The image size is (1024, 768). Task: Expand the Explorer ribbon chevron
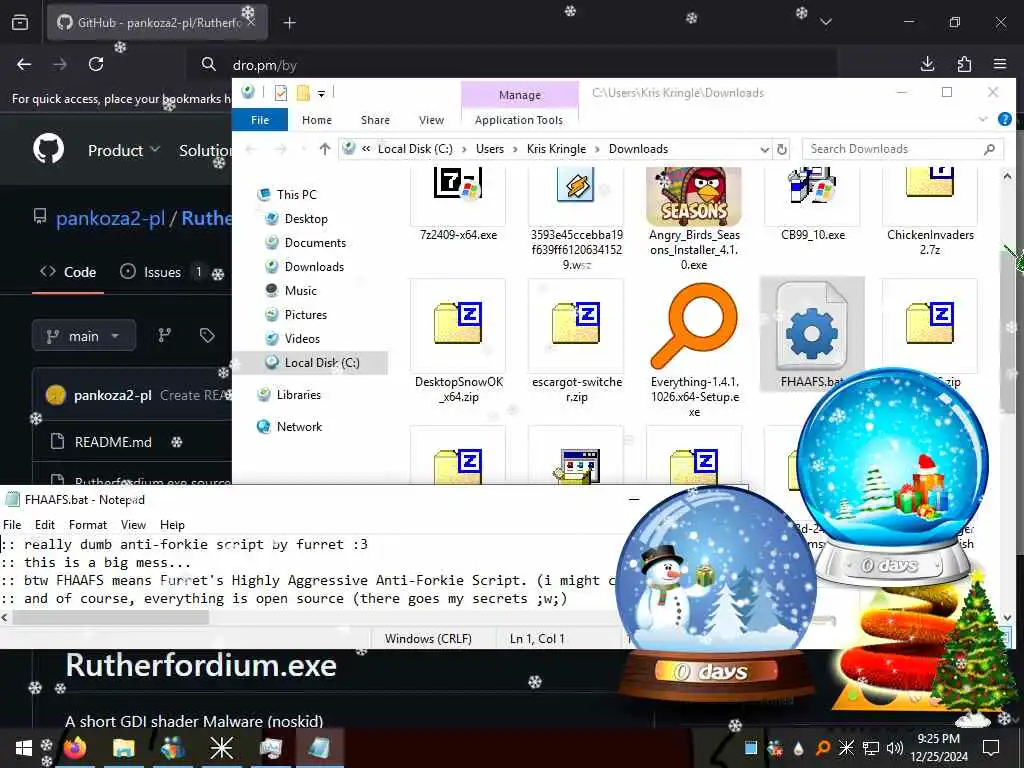click(983, 119)
